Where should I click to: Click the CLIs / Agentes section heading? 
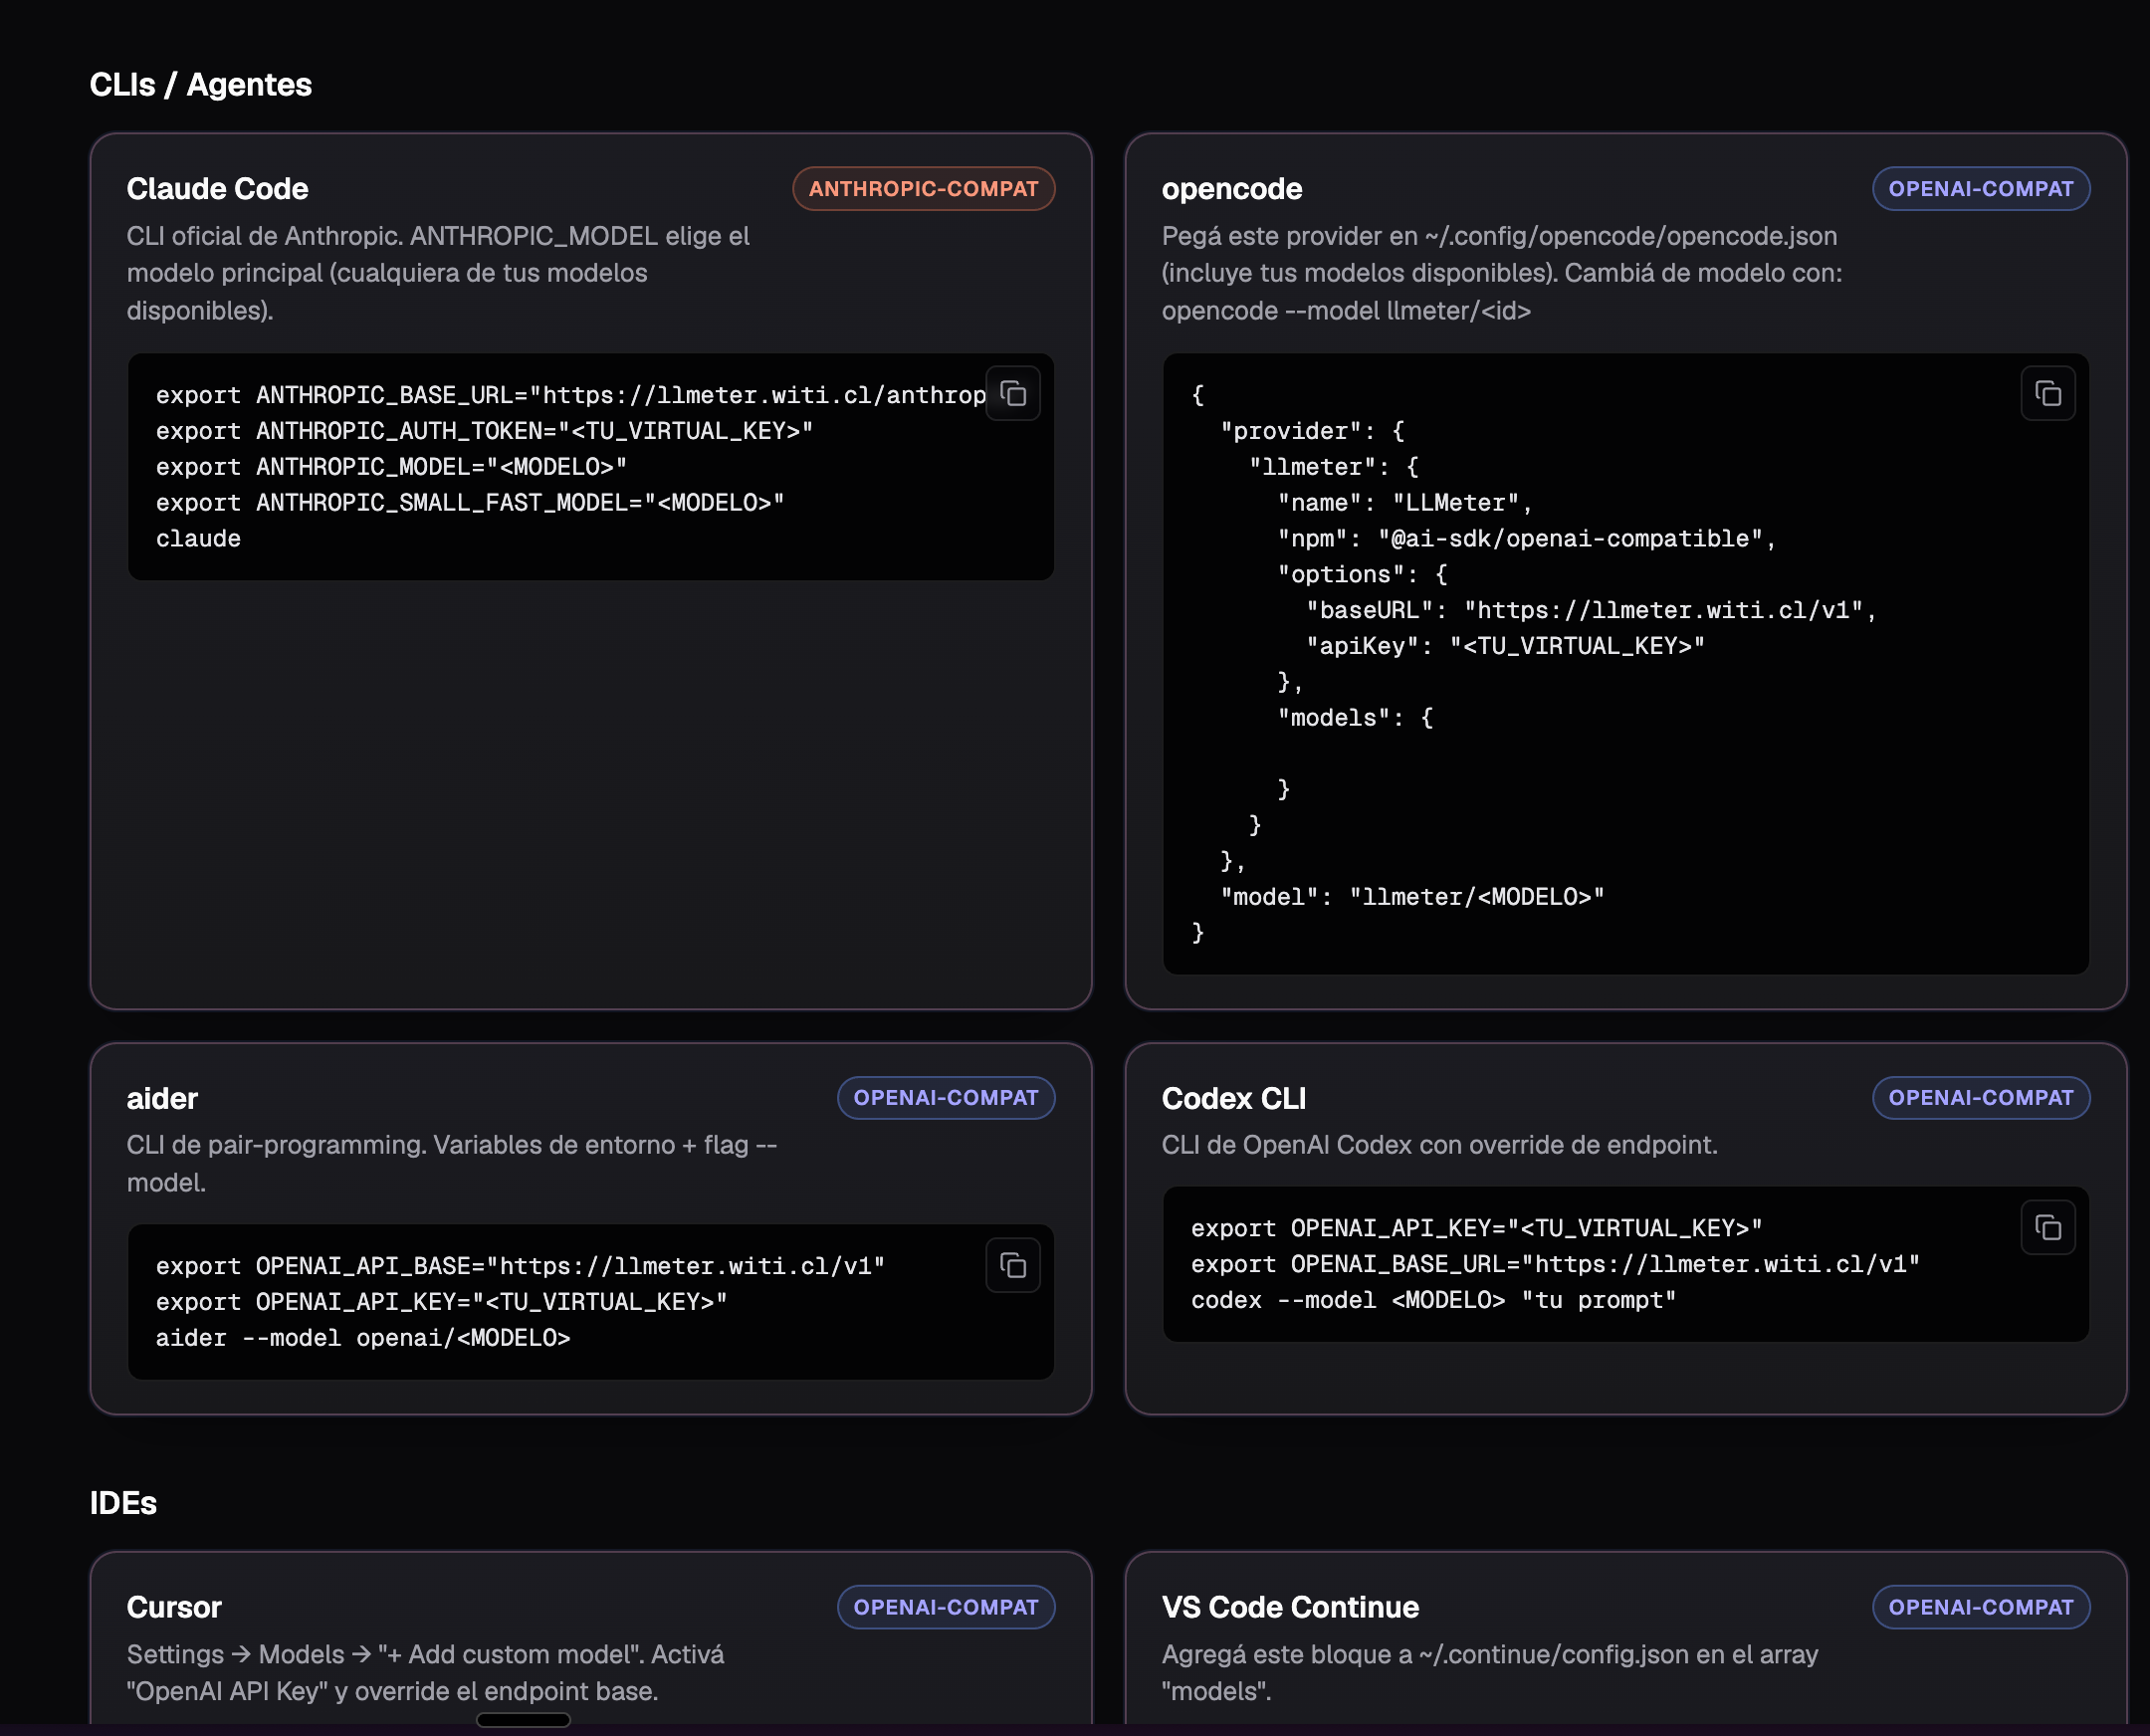(x=201, y=85)
